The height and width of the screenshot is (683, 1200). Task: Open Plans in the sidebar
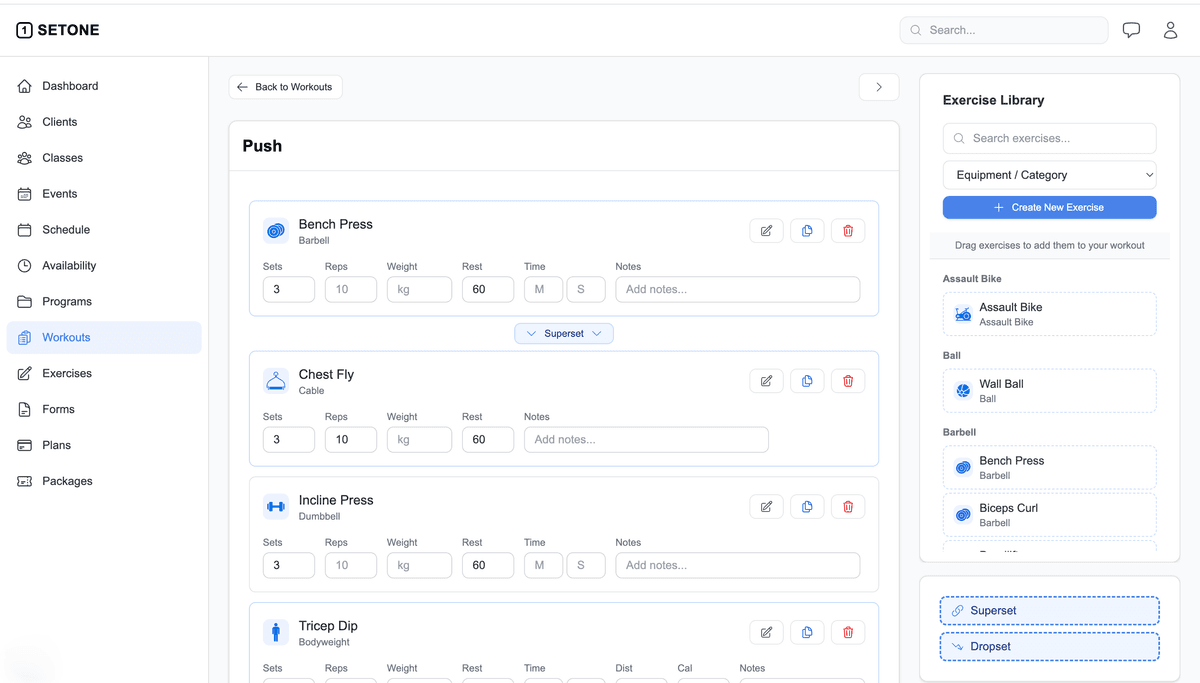(x=104, y=445)
